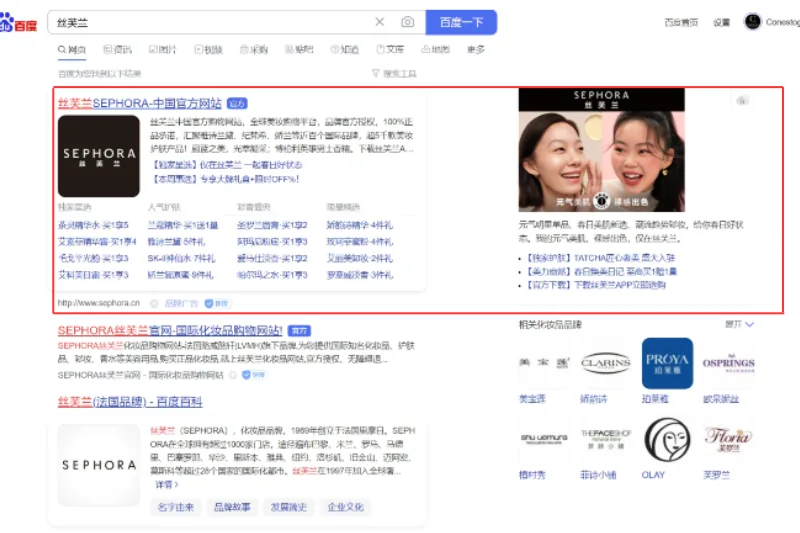Open 娇韵诗精华·4件礼 link

(x=360, y=225)
